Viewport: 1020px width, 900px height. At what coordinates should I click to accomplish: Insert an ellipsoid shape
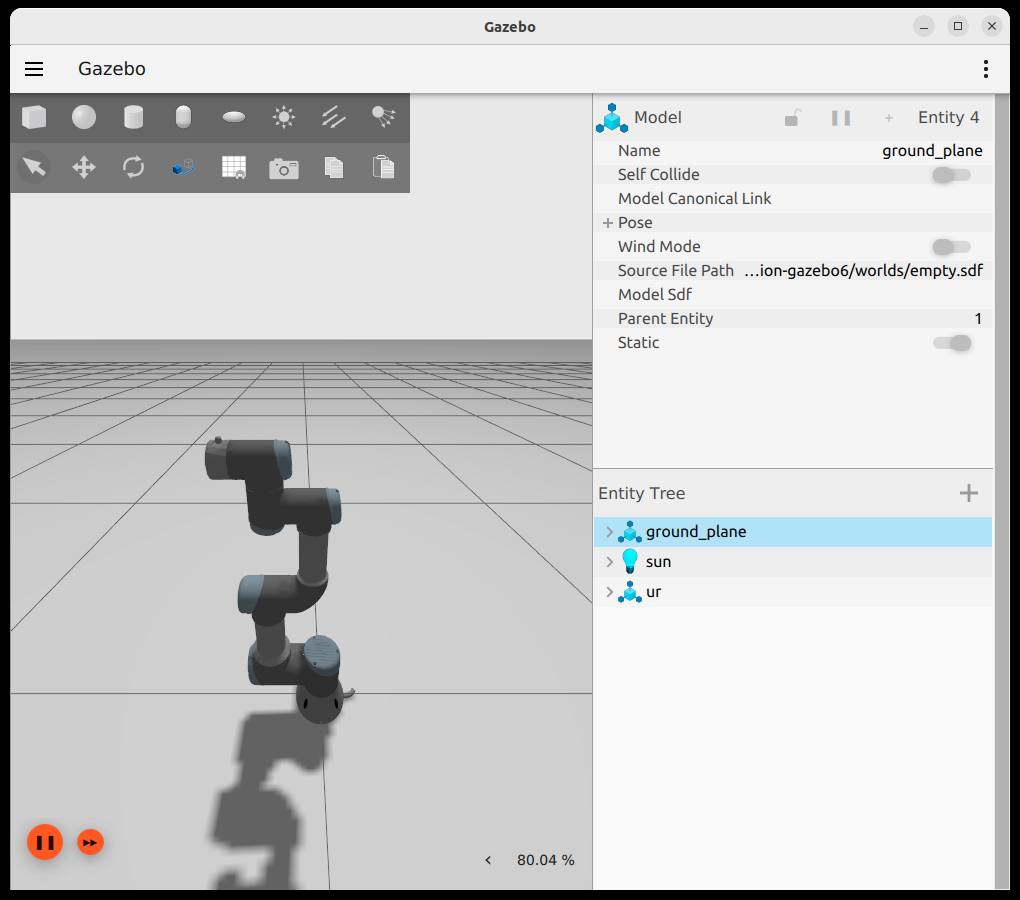pyautogui.click(x=234, y=118)
